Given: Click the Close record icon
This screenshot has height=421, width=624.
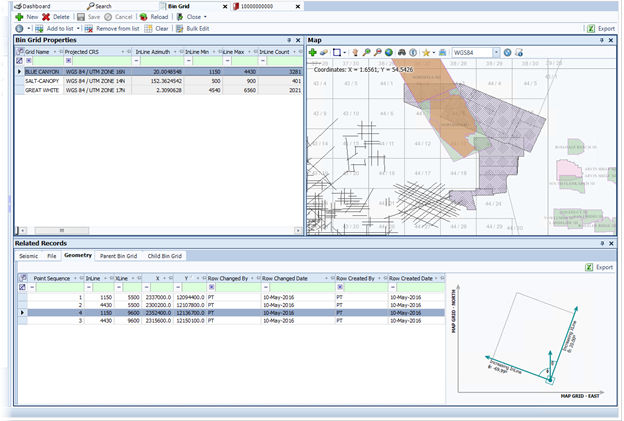Looking at the screenshot, I should pos(179,17).
